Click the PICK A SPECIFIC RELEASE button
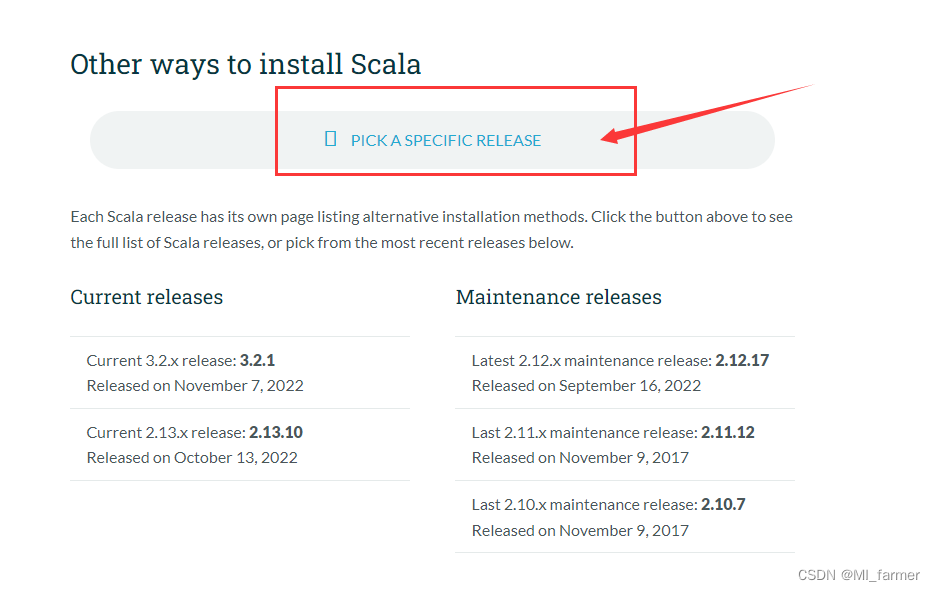 [x=446, y=140]
